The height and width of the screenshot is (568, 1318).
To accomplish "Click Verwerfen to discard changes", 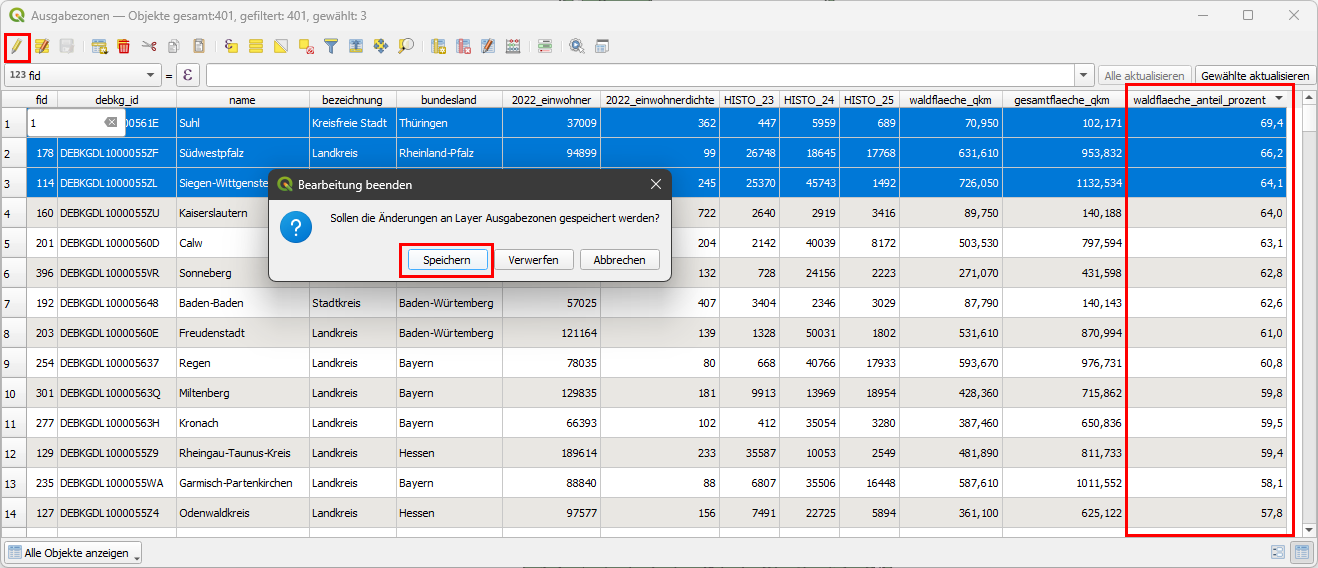I will [x=533, y=260].
